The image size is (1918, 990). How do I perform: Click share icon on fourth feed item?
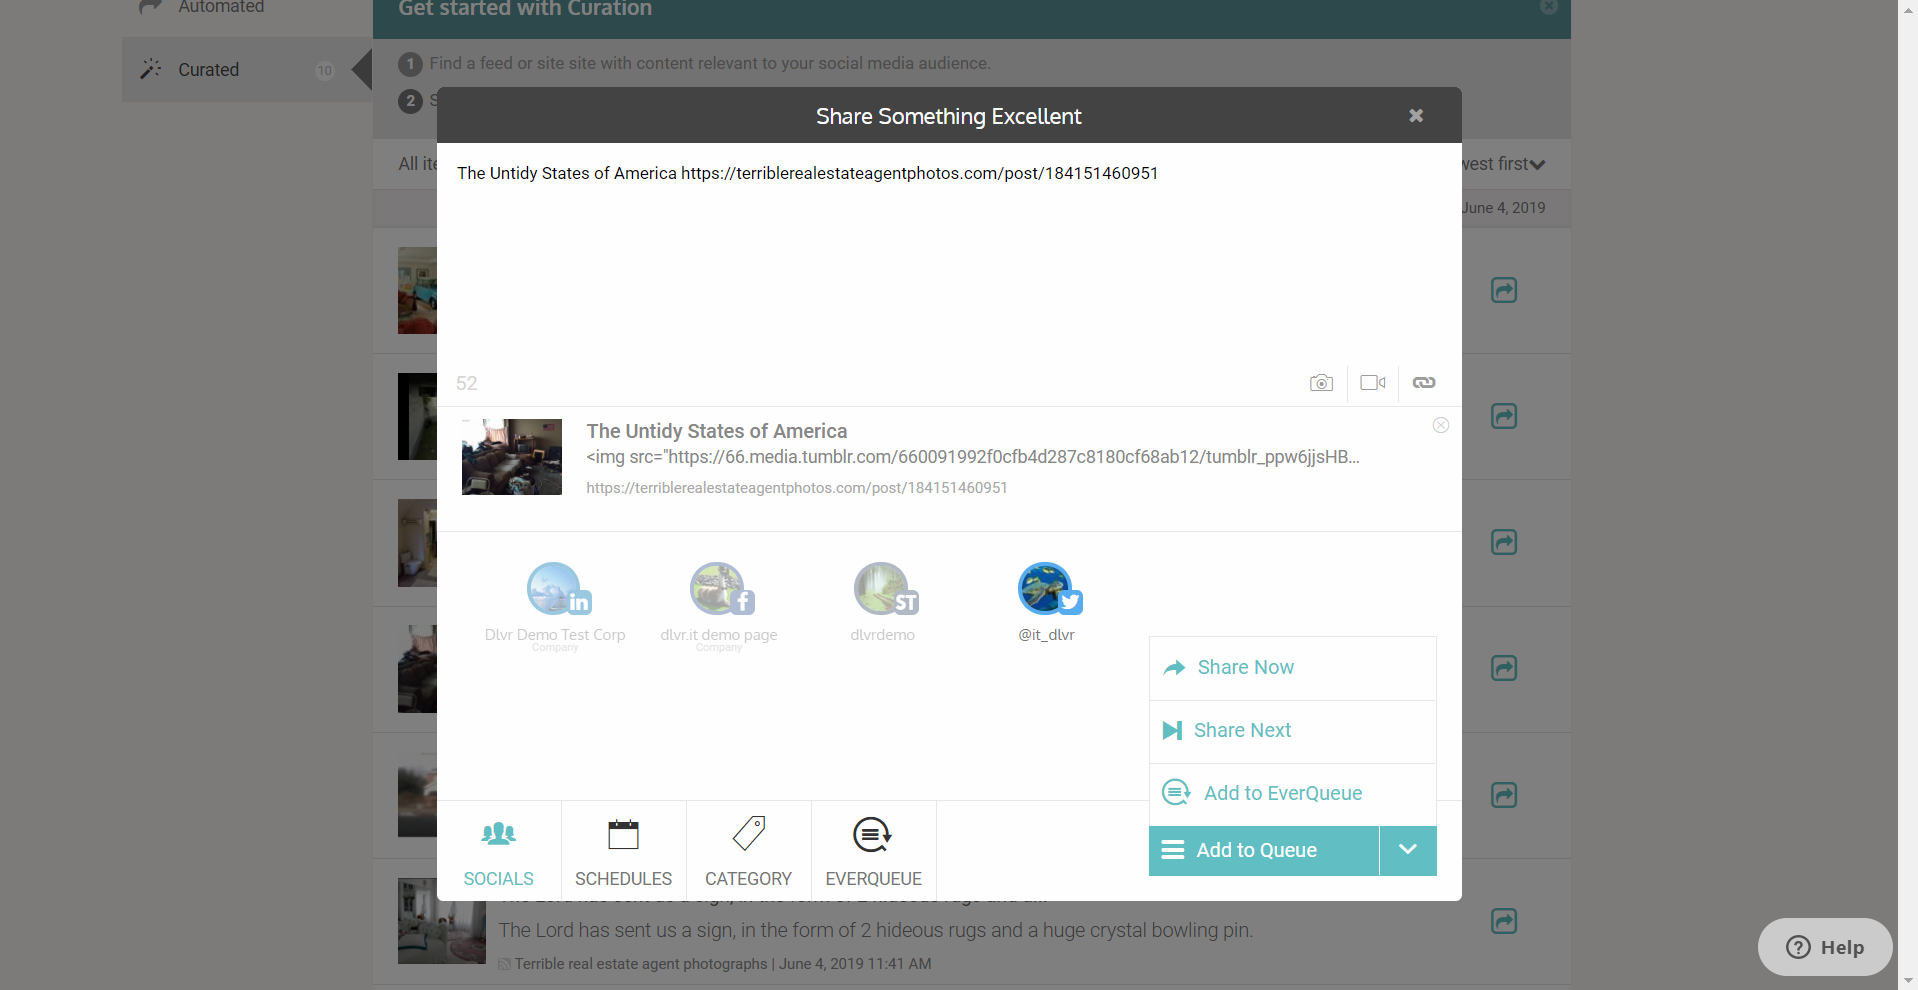1504,668
